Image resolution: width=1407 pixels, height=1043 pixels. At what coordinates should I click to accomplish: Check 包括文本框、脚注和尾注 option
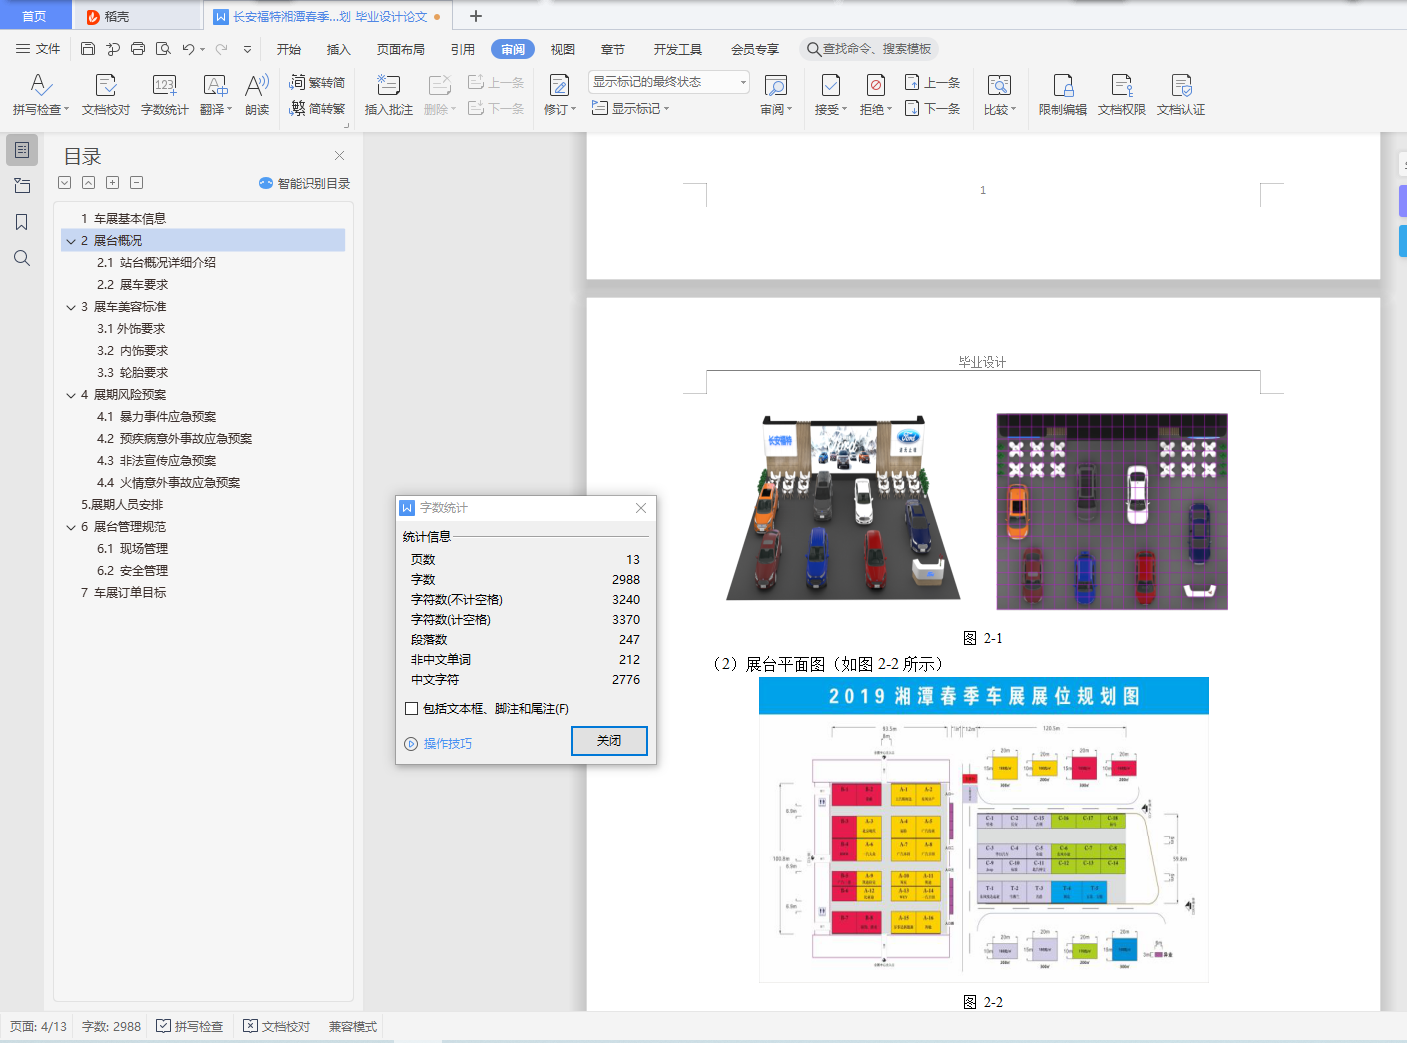click(x=411, y=709)
